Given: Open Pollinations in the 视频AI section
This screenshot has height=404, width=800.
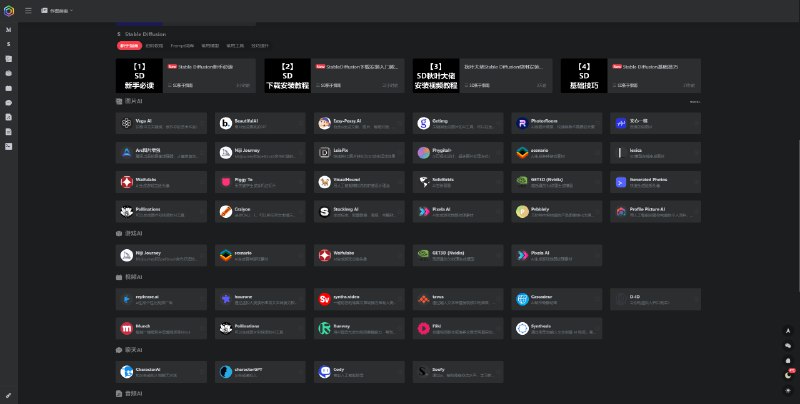Looking at the screenshot, I should pyautogui.click(x=260, y=329).
